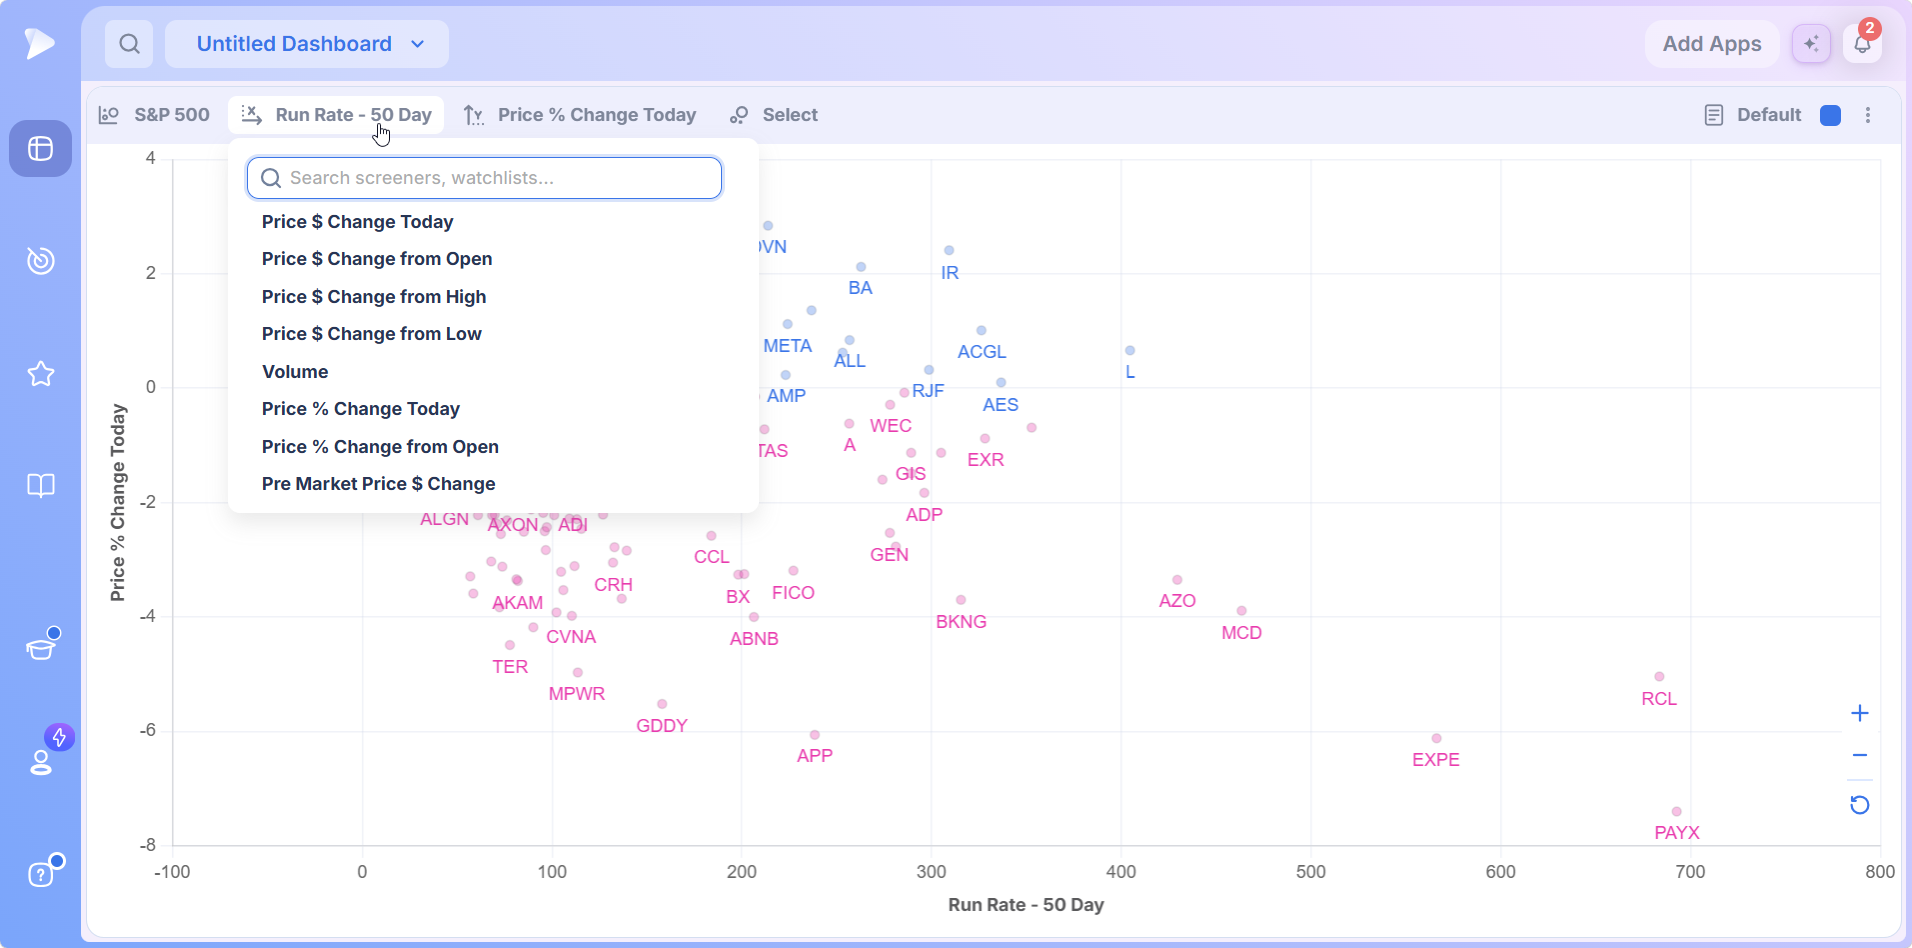Click the BKNG data point label
Viewport: 1912px width, 948px height.
click(961, 622)
